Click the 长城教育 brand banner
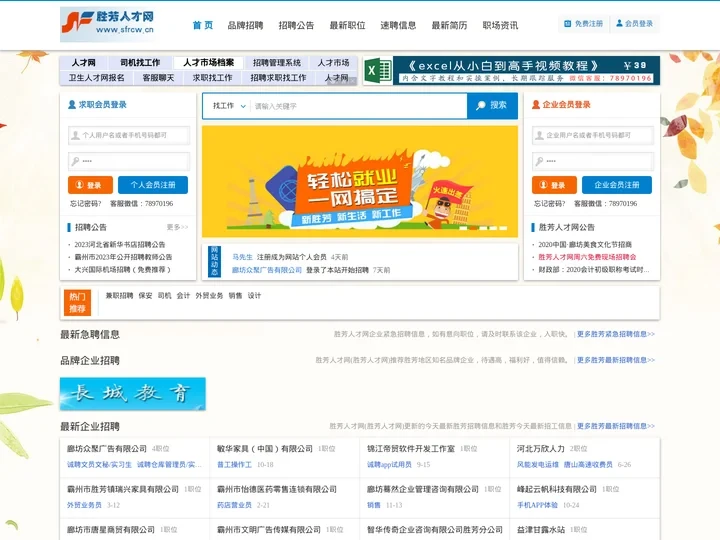This screenshot has height=540, width=720. click(x=133, y=394)
